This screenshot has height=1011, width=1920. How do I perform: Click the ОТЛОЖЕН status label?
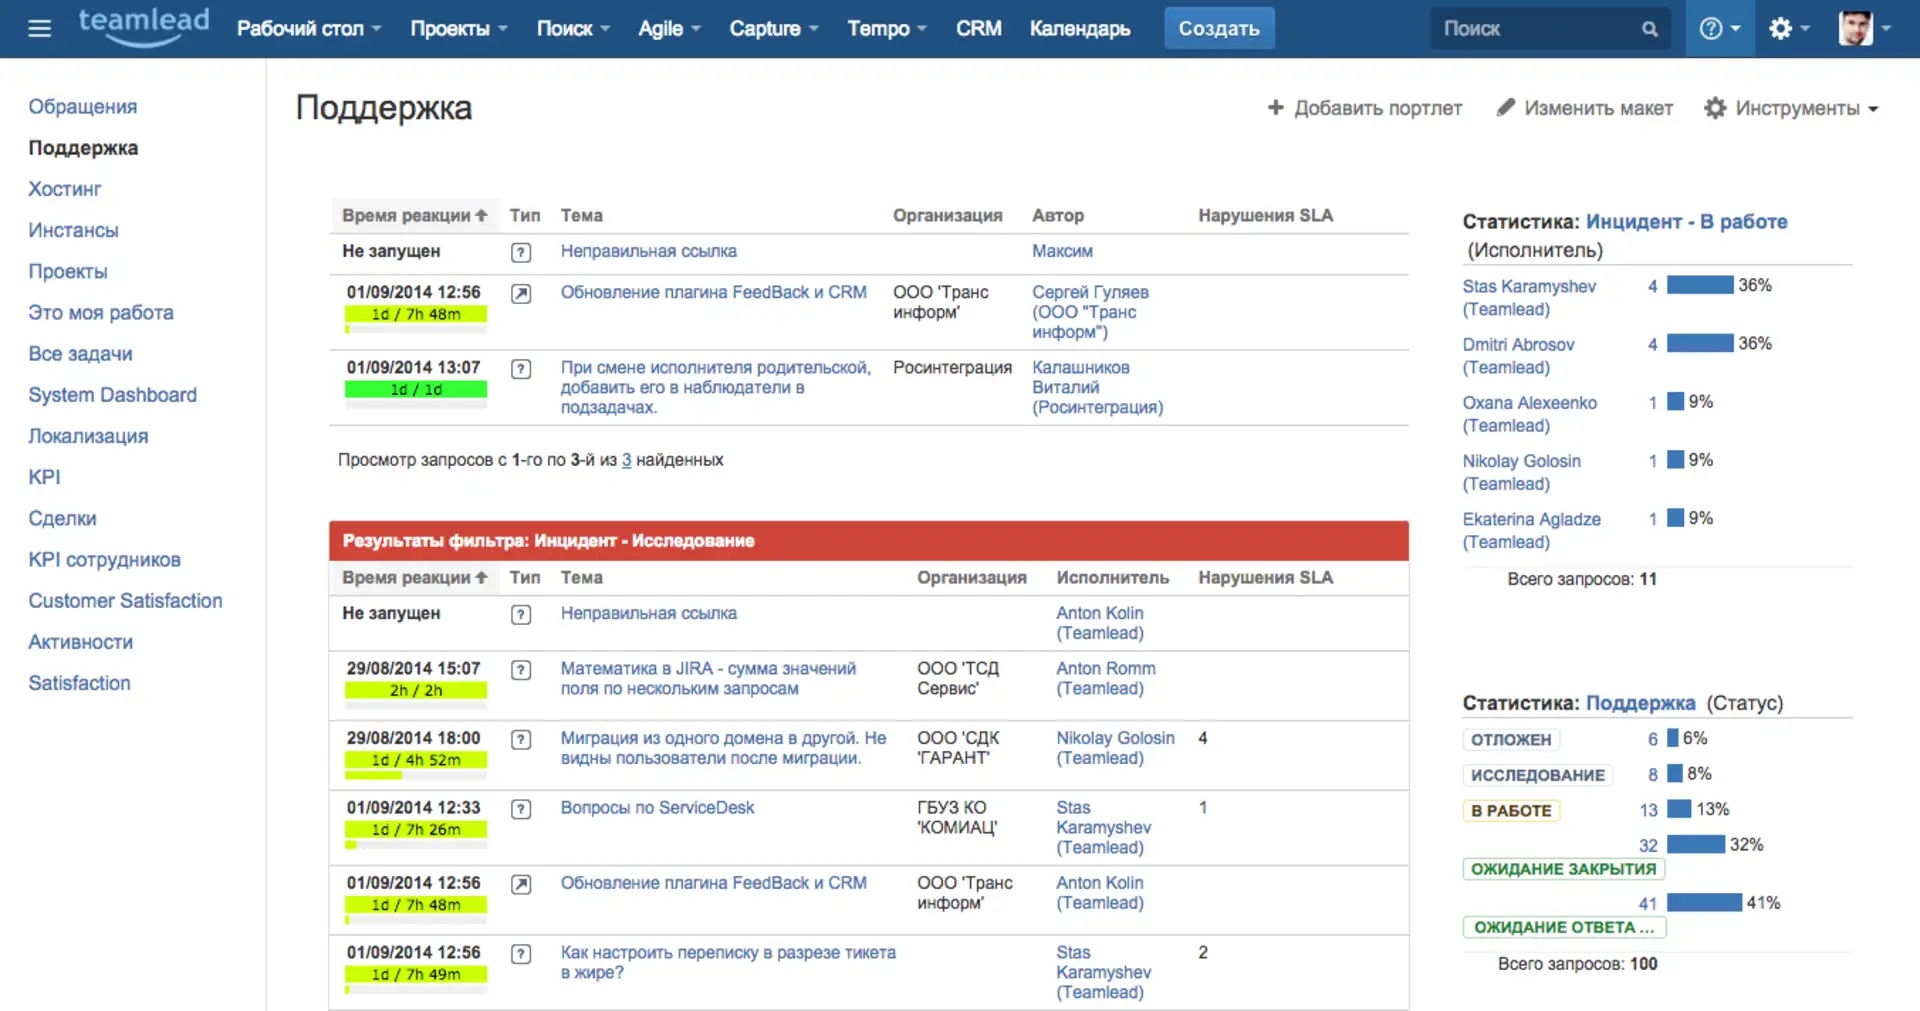pos(1509,739)
